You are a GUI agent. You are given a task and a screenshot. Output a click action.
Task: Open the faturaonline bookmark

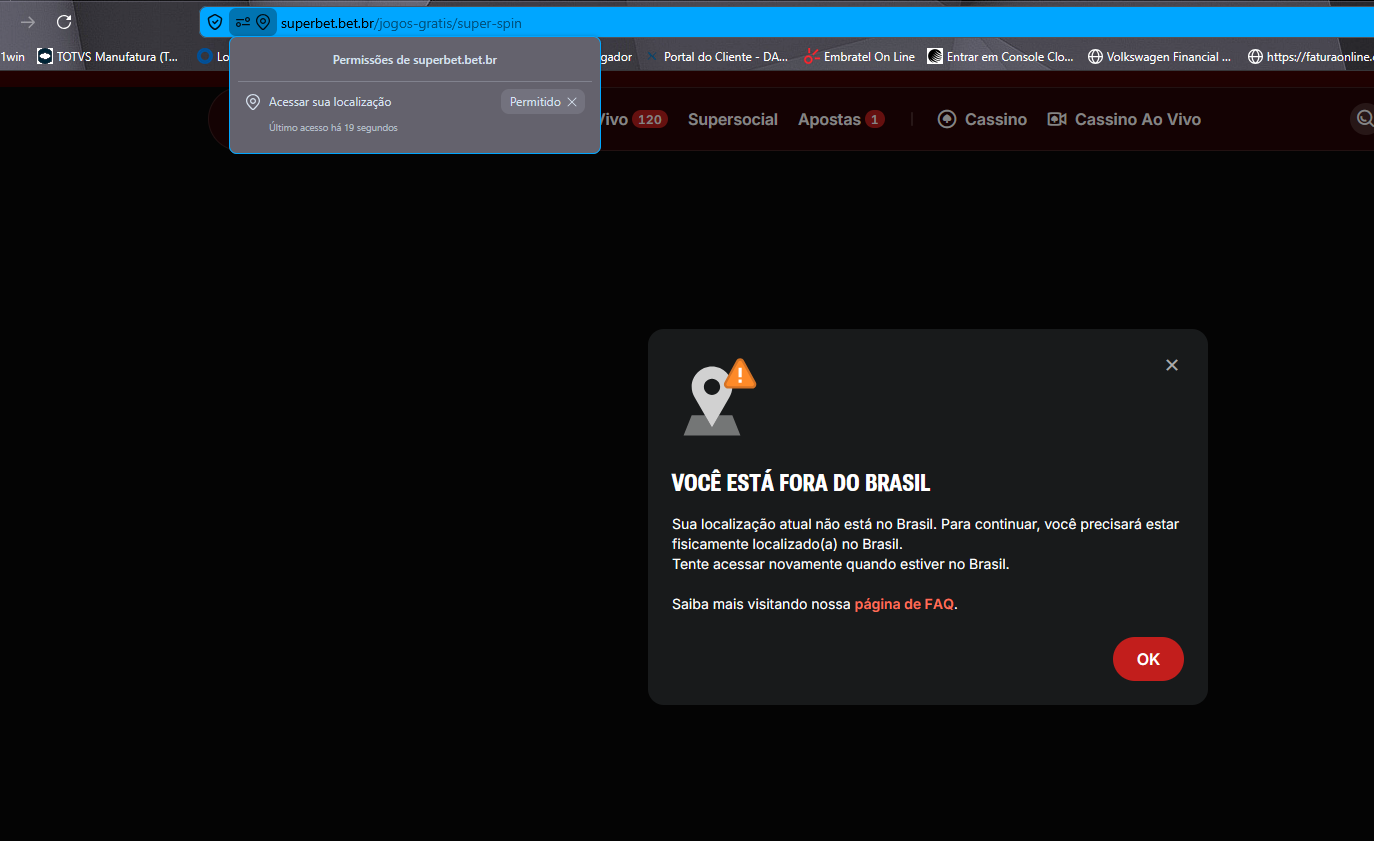coord(1311,57)
